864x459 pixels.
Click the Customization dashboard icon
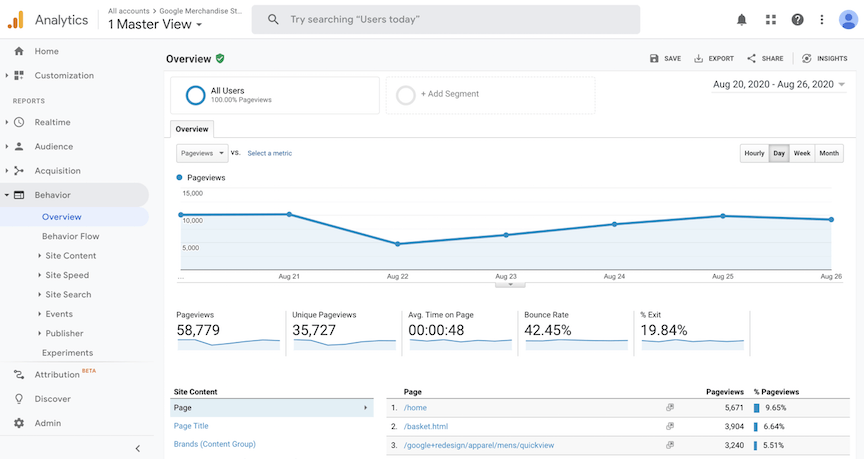(x=19, y=75)
